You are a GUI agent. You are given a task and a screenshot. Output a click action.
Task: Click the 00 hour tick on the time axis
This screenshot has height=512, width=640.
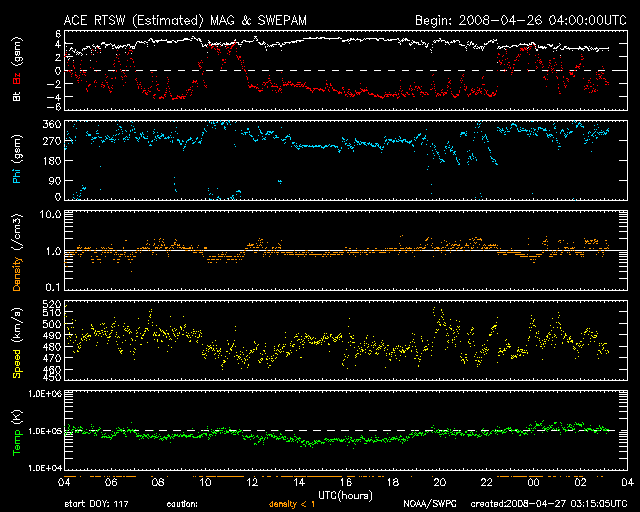coord(534,483)
